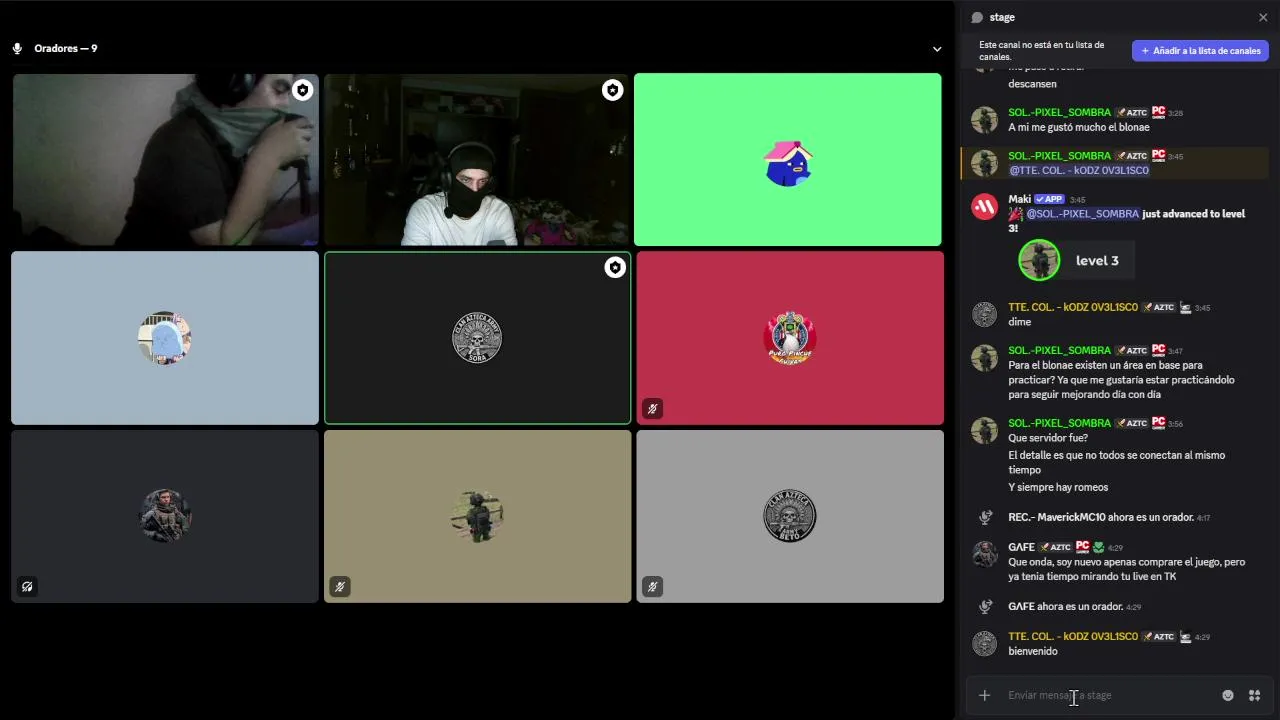Click the chat bubble icon beside stage
This screenshot has height=720, width=1280.
[977, 17]
